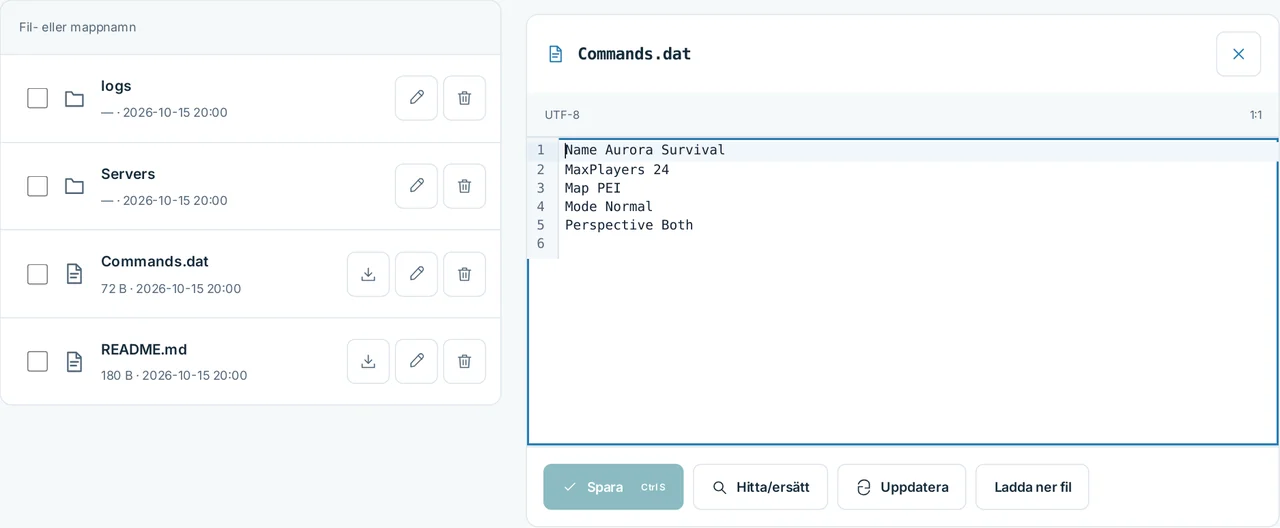Select the Servers folder checkbox
Image resolution: width=1280 pixels, height=528 pixels.
pyautogui.click(x=37, y=186)
